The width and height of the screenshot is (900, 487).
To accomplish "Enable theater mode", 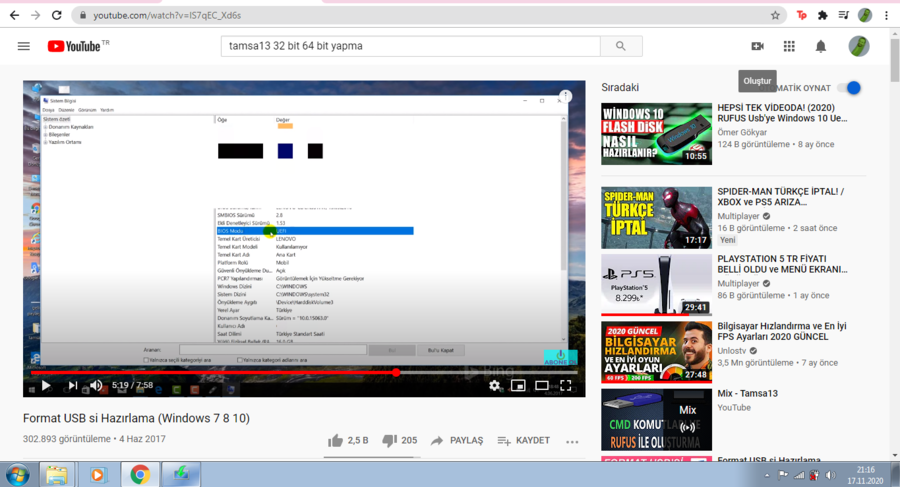I will click(x=542, y=385).
